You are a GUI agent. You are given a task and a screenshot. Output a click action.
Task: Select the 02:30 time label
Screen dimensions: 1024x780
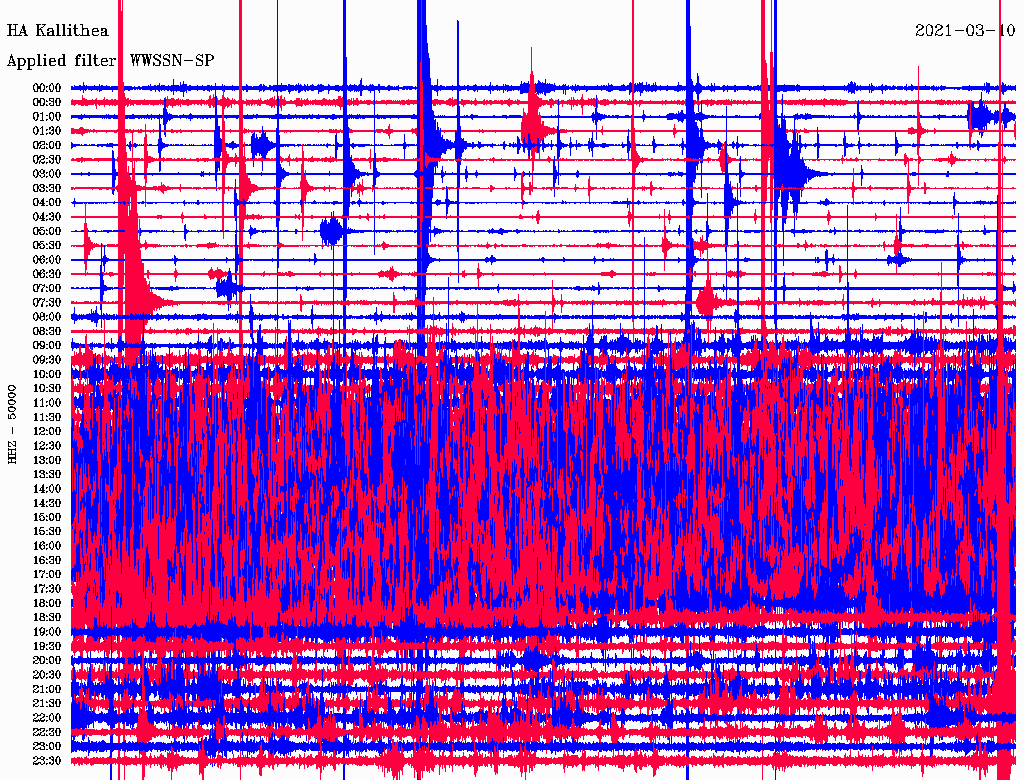(x=47, y=160)
